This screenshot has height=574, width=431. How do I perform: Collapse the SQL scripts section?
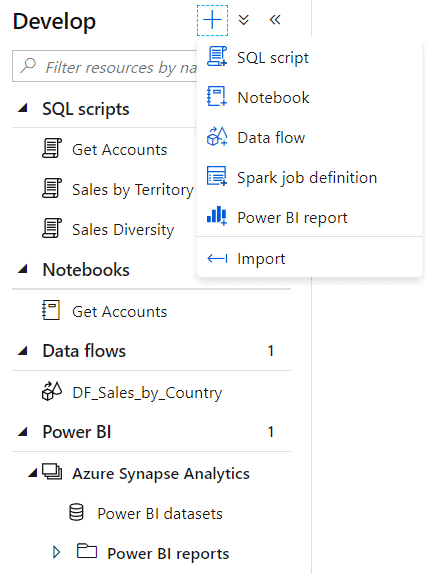point(23,108)
